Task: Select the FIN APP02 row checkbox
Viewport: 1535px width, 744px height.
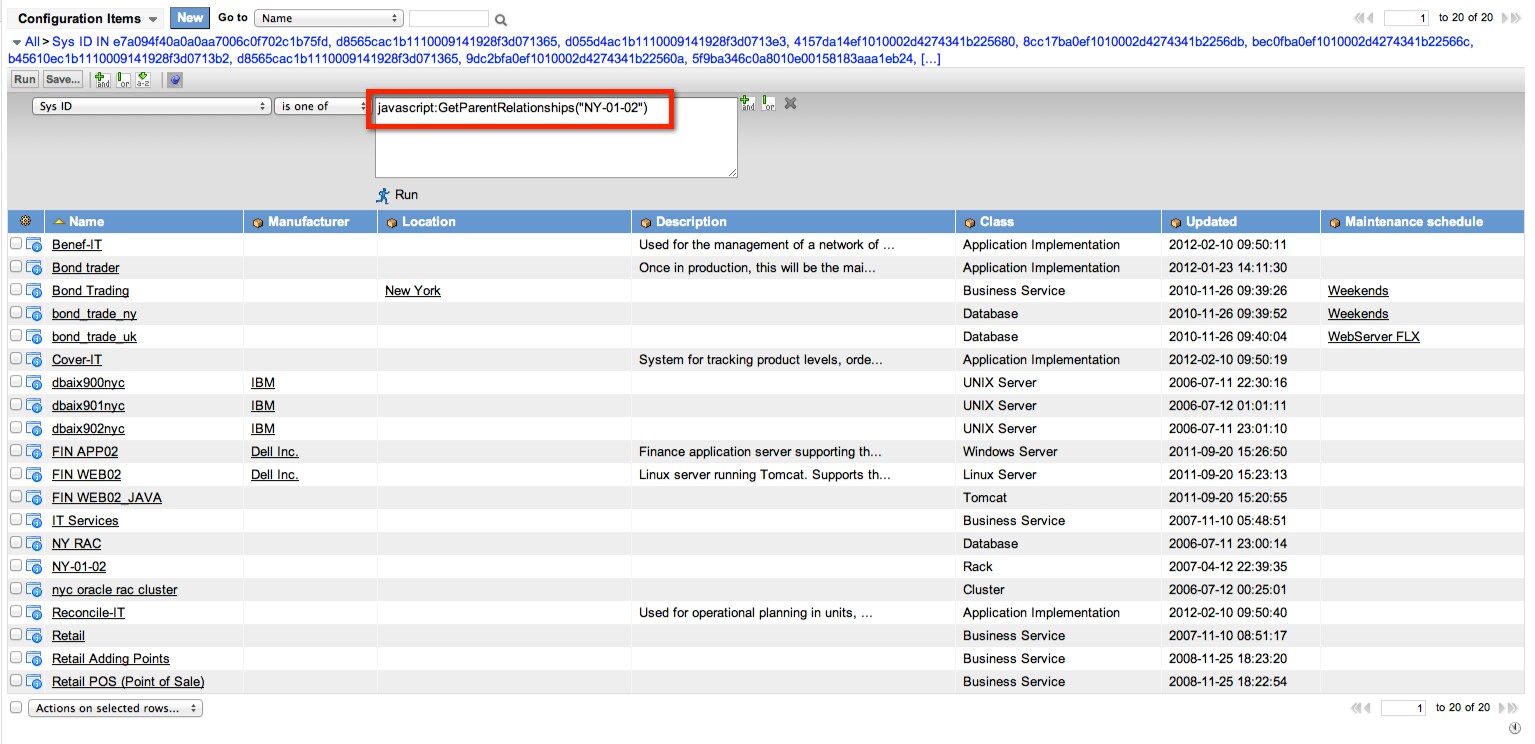Action: (x=16, y=451)
